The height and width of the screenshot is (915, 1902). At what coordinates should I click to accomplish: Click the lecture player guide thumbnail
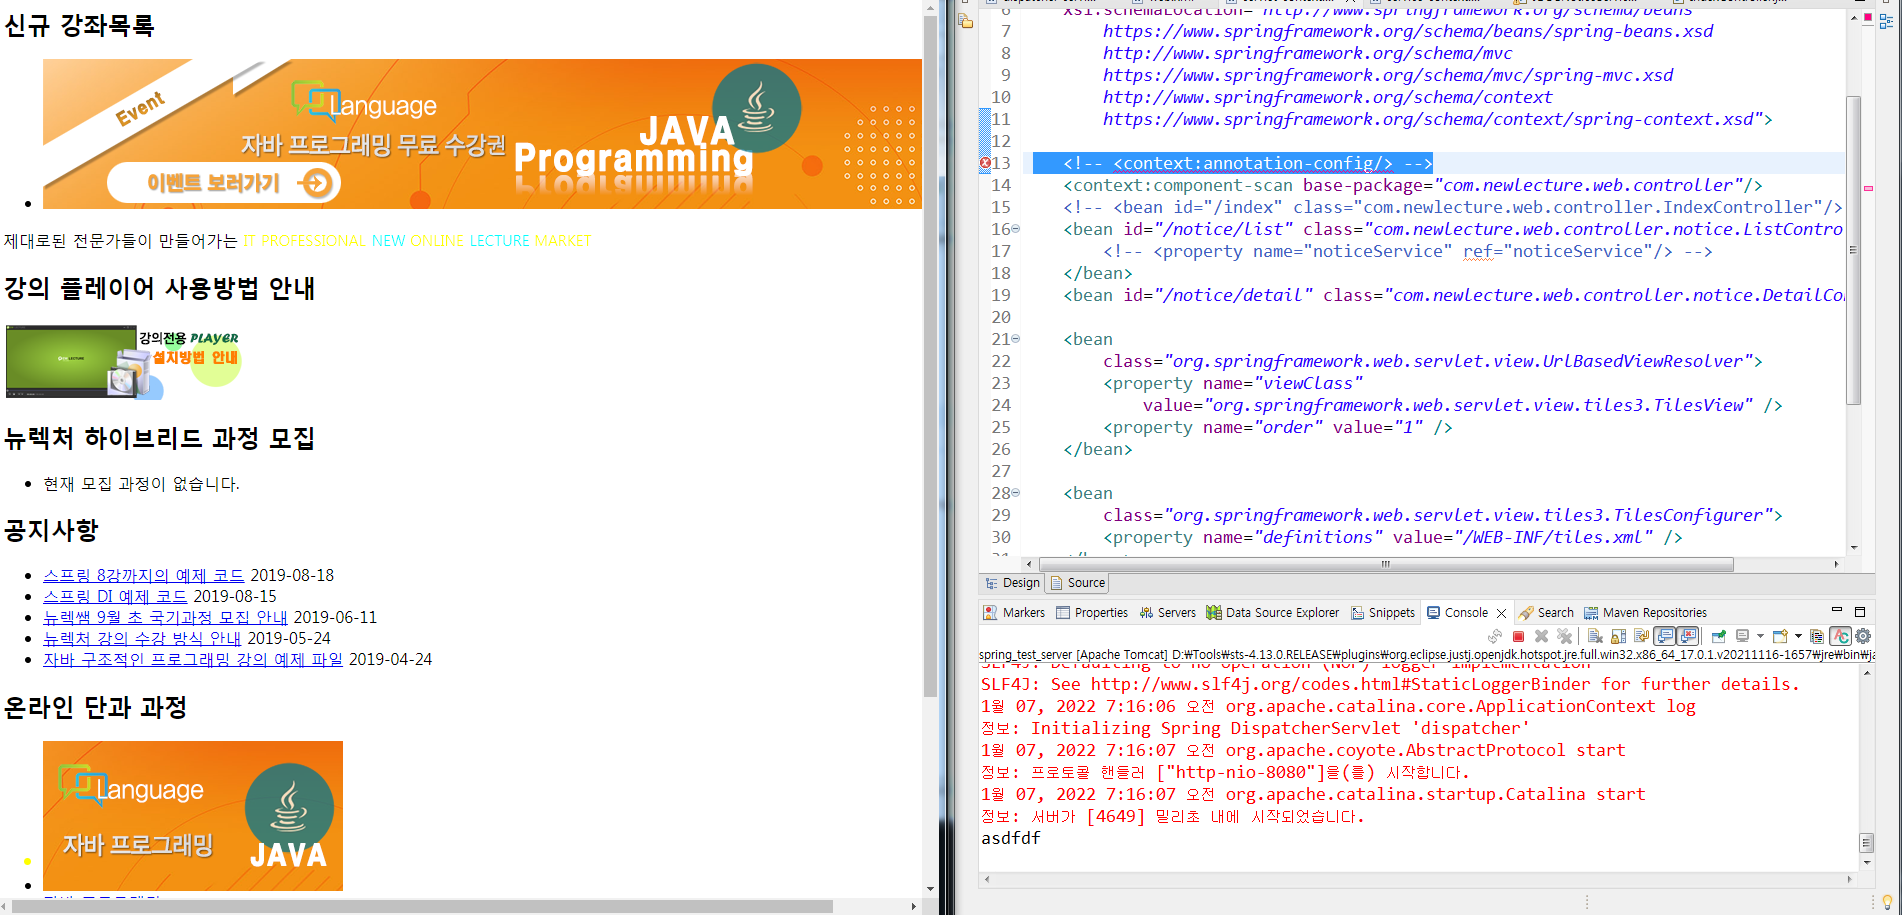click(123, 362)
